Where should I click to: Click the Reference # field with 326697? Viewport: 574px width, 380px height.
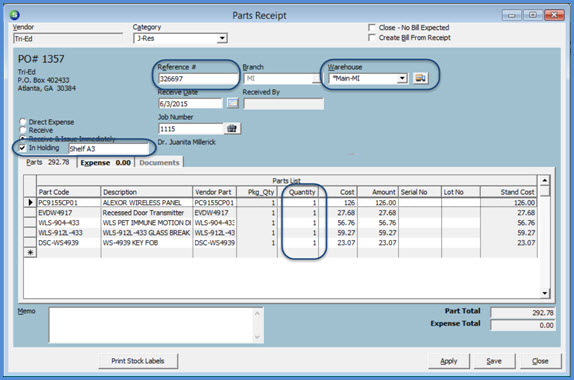[x=198, y=79]
